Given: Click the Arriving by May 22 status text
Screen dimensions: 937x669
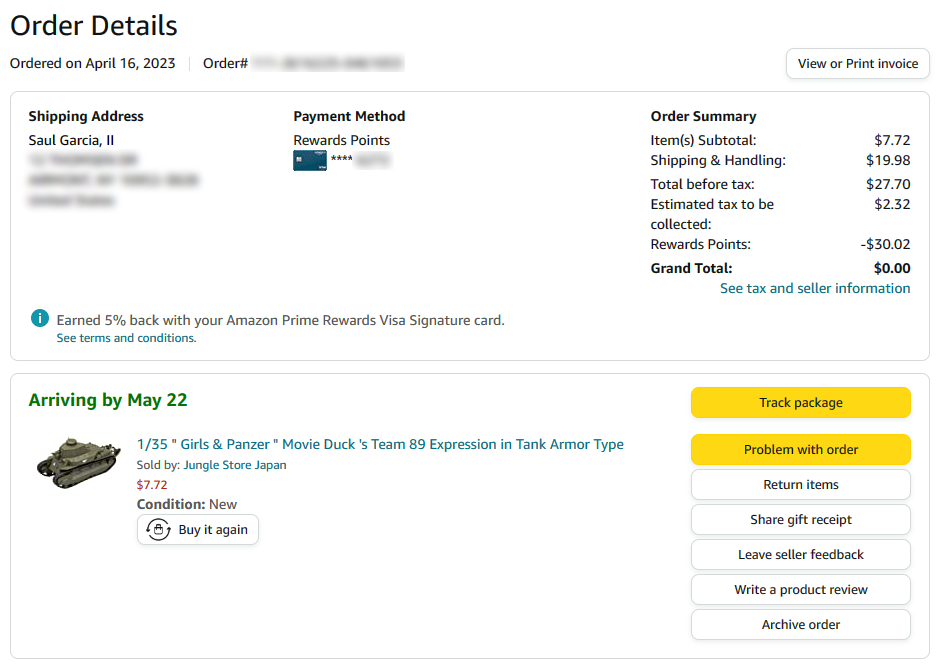Looking at the screenshot, I should tap(108, 401).
